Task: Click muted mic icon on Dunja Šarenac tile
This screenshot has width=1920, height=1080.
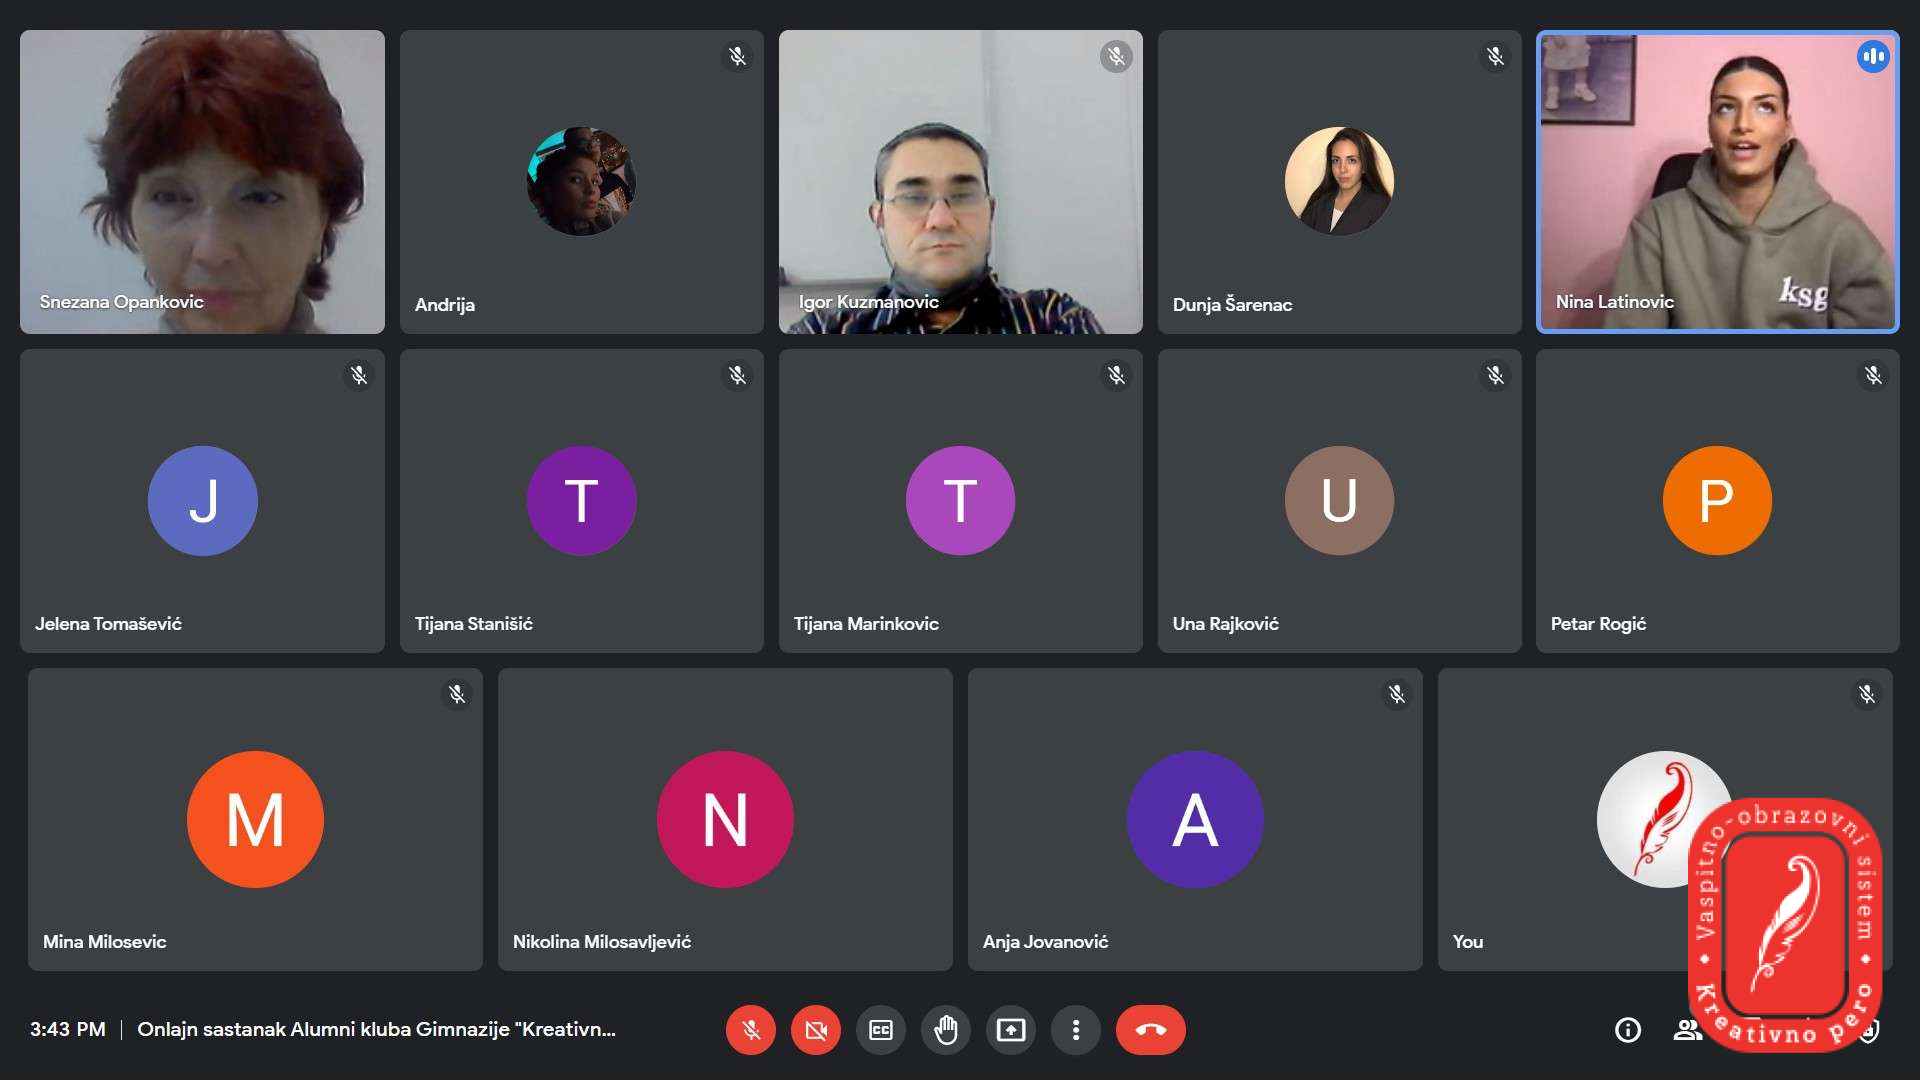Action: click(1495, 57)
